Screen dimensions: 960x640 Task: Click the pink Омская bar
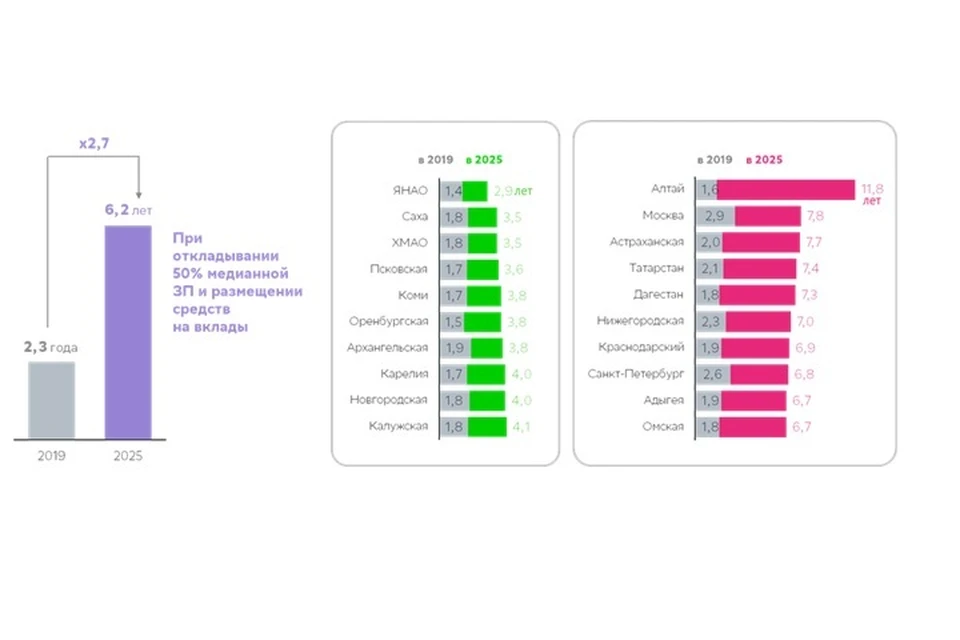tap(752, 426)
